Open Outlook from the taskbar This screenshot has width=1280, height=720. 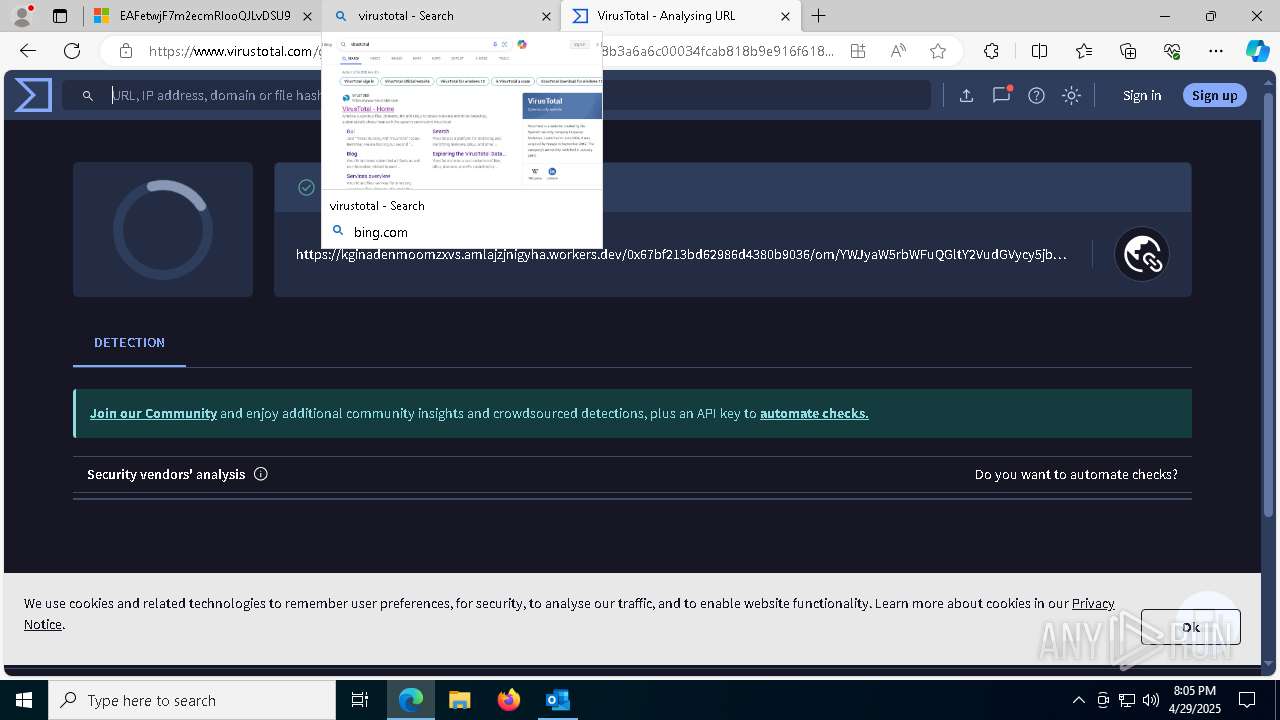[x=558, y=700]
